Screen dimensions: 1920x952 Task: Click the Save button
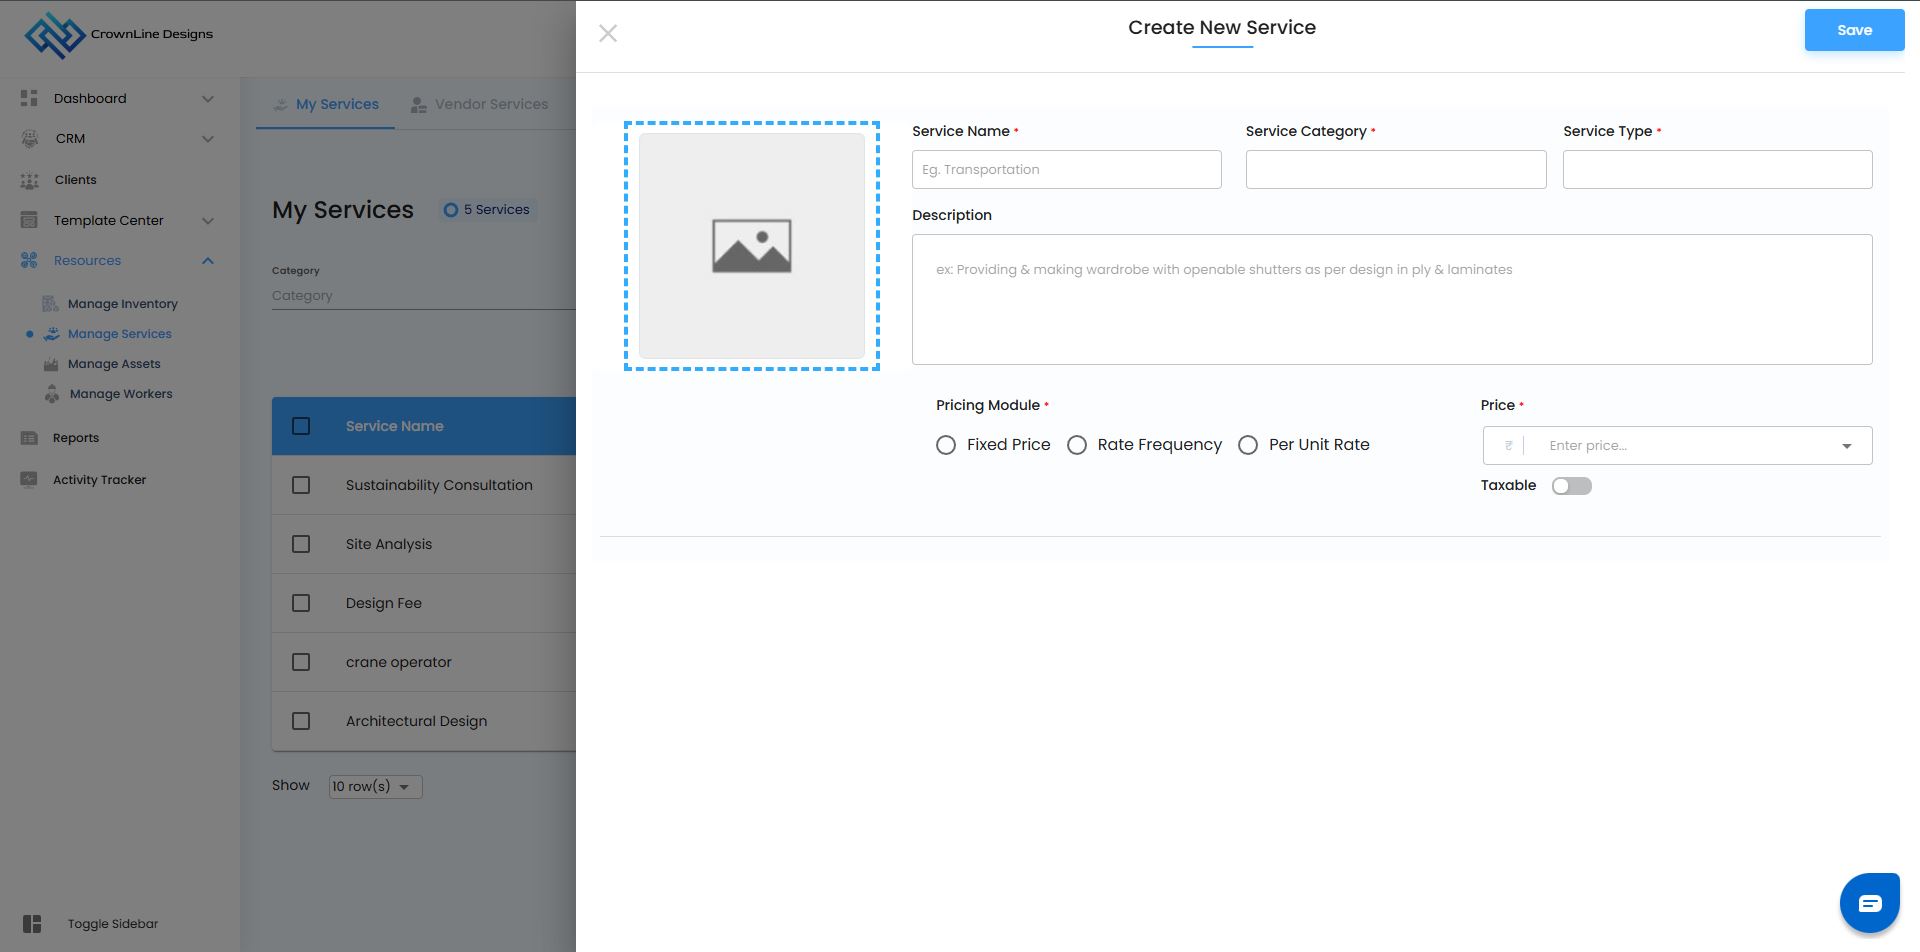[1853, 30]
